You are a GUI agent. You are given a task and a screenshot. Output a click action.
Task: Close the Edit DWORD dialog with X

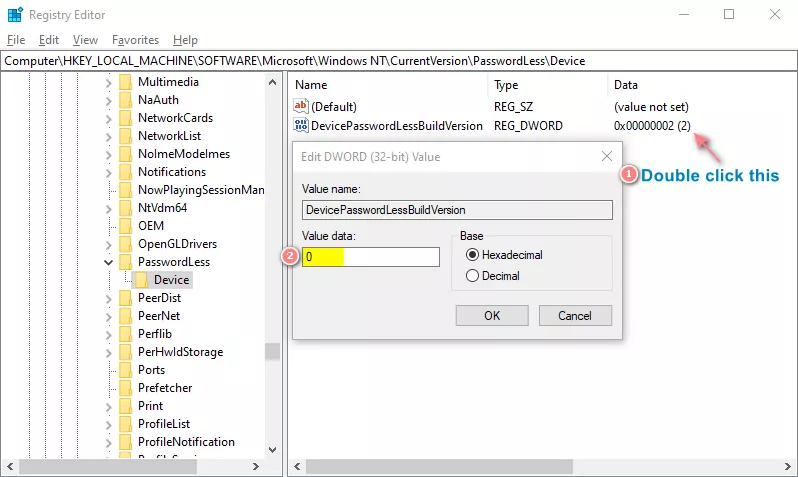(x=607, y=156)
